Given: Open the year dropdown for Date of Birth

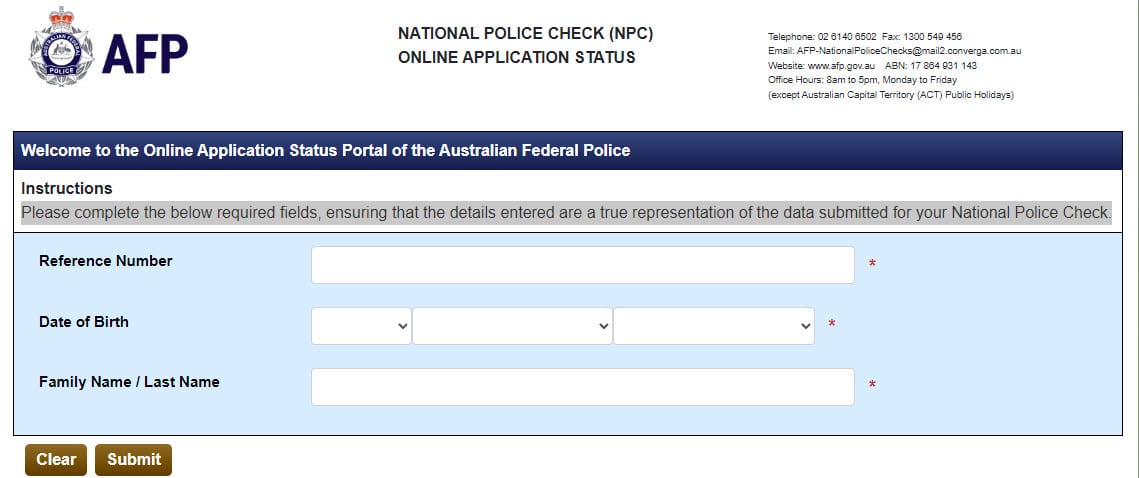Looking at the screenshot, I should click(x=713, y=325).
